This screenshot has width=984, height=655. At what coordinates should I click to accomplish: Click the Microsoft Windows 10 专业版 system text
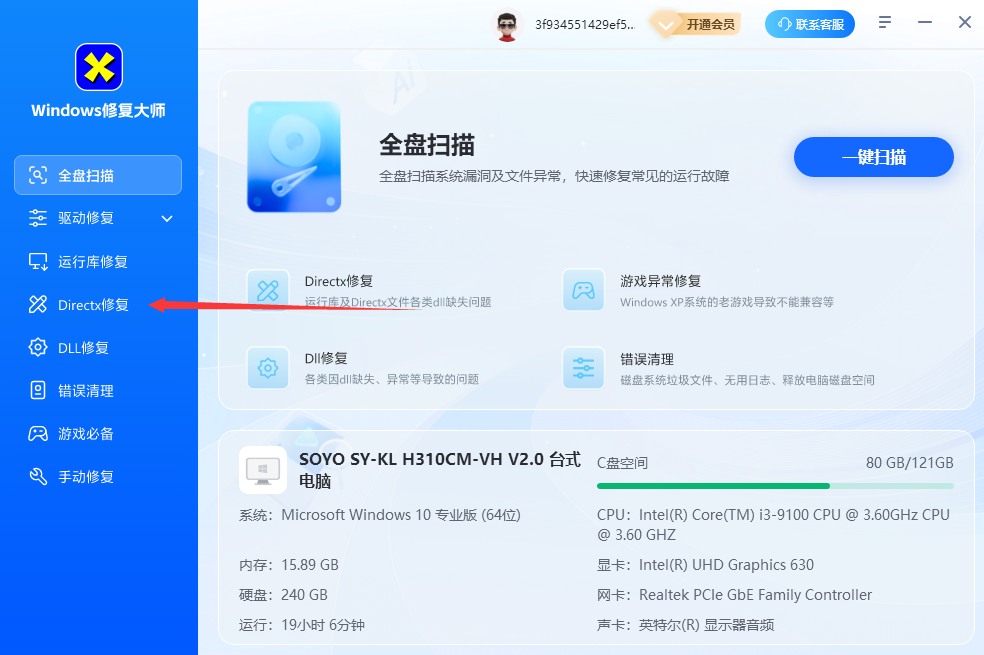tap(380, 515)
